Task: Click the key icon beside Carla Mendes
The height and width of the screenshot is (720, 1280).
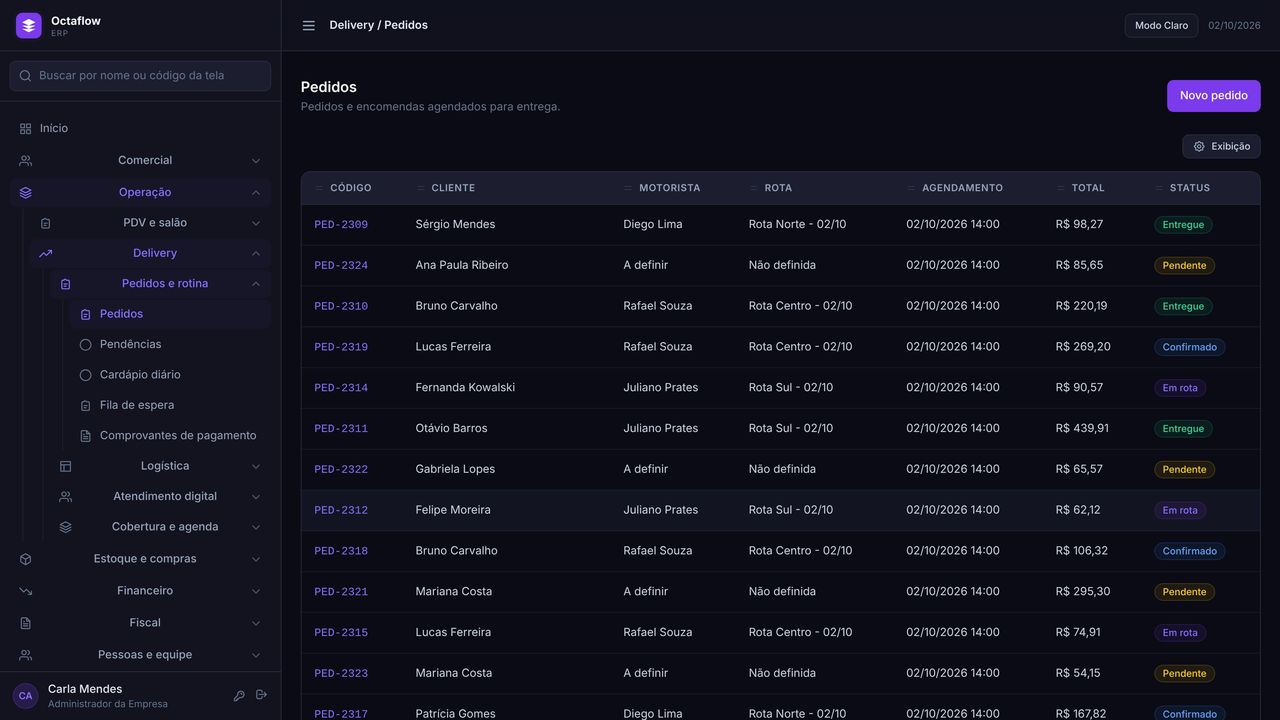Action: click(x=239, y=696)
